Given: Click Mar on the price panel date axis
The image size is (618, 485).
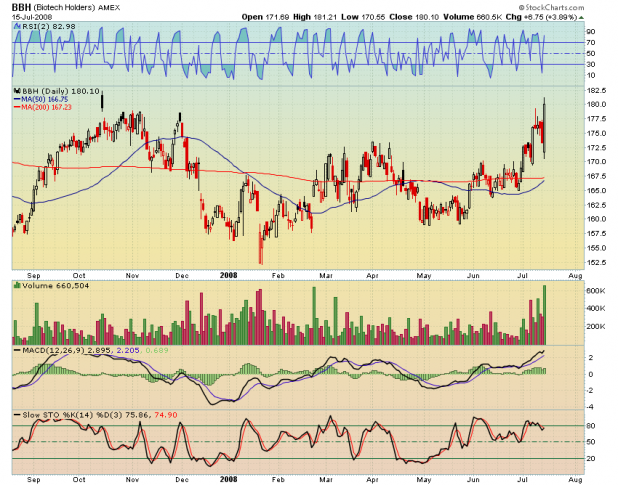Looking at the screenshot, I should [x=326, y=276].
